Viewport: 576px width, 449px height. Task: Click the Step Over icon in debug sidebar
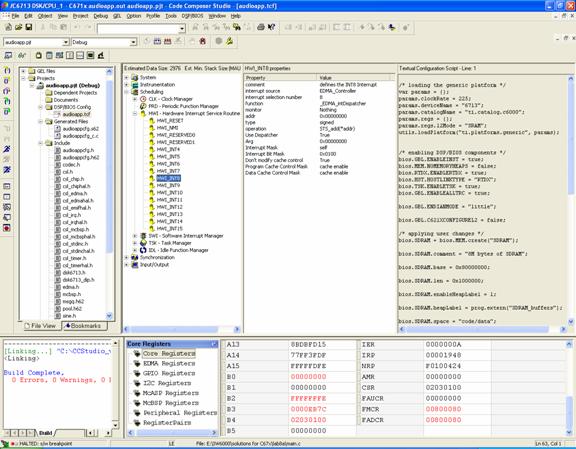pos(7,80)
